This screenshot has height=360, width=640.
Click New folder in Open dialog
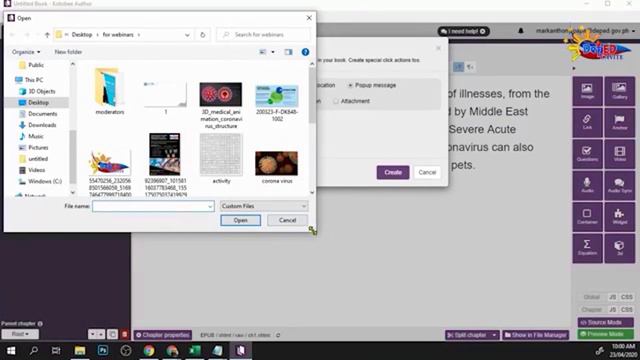[x=68, y=52]
